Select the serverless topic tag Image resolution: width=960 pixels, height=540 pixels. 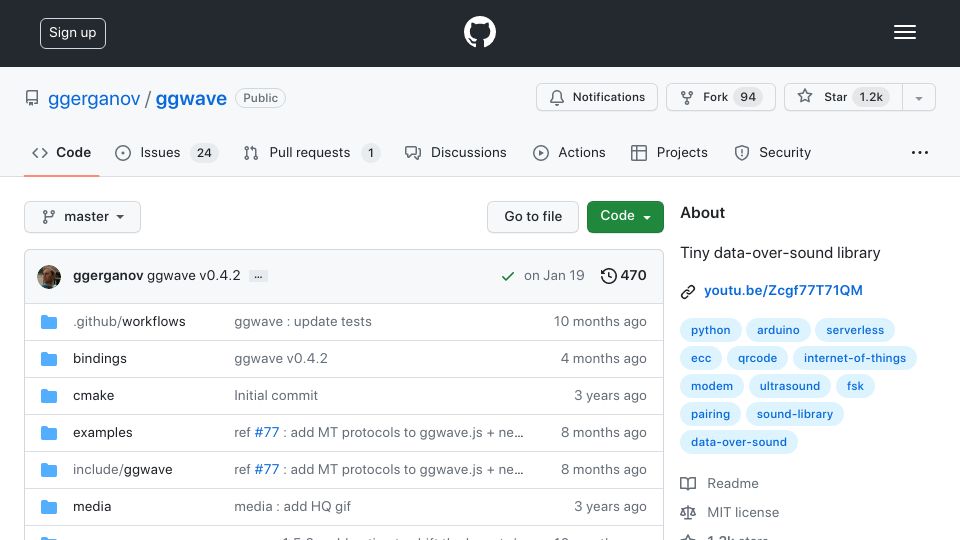(x=855, y=330)
